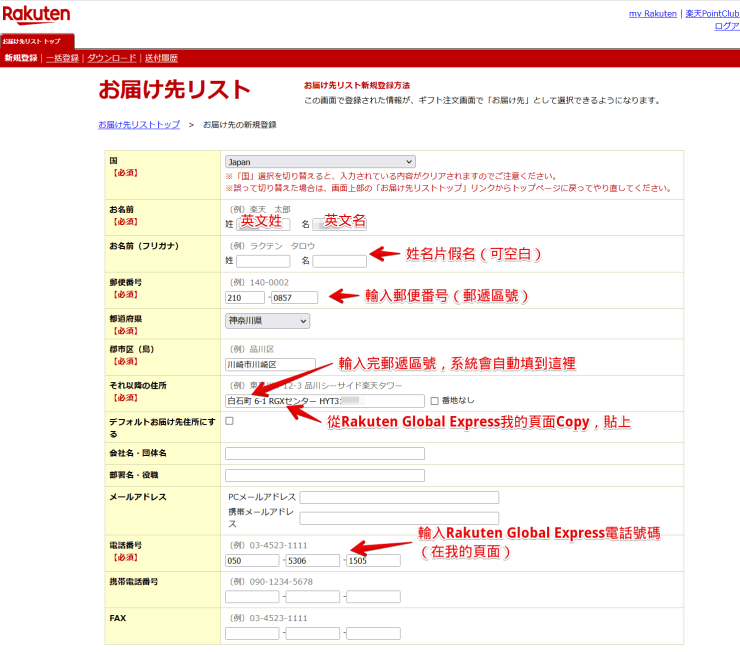Open the 都道府県 dropdown showing 神奈川県
The height and width of the screenshot is (652, 740).
pos(267,321)
